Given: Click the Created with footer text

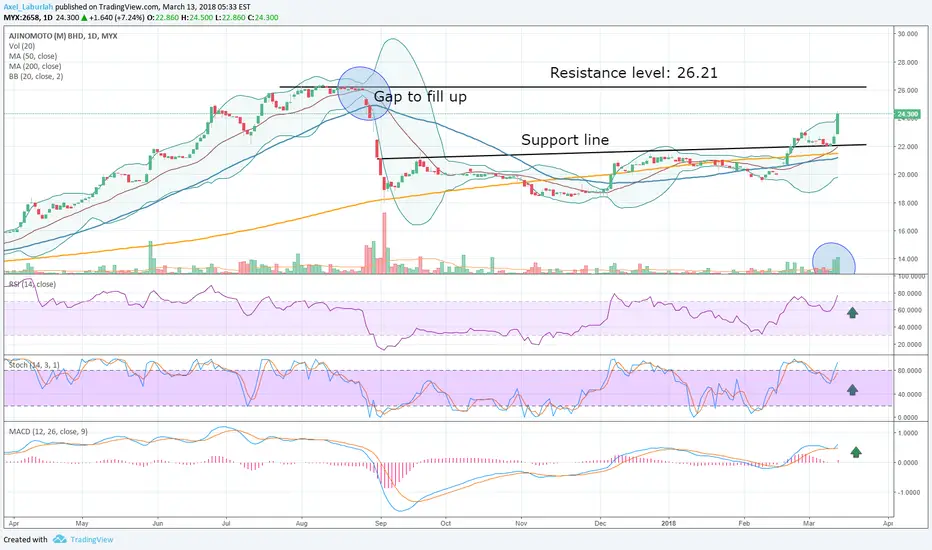Looking at the screenshot, I should [26, 540].
